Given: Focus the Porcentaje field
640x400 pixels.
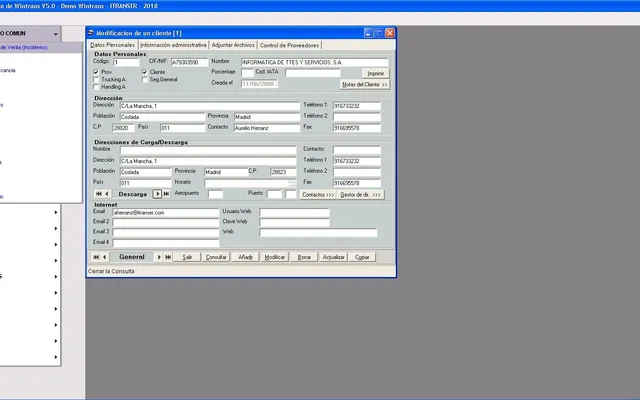Looking at the screenshot, I should pos(247,73).
